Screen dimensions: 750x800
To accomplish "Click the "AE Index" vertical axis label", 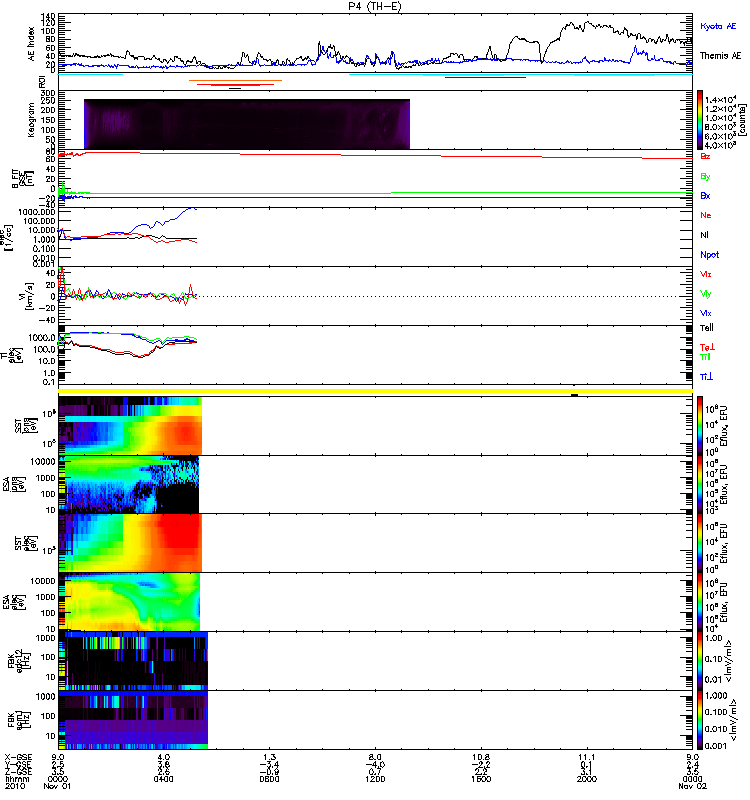I will click(31, 44).
